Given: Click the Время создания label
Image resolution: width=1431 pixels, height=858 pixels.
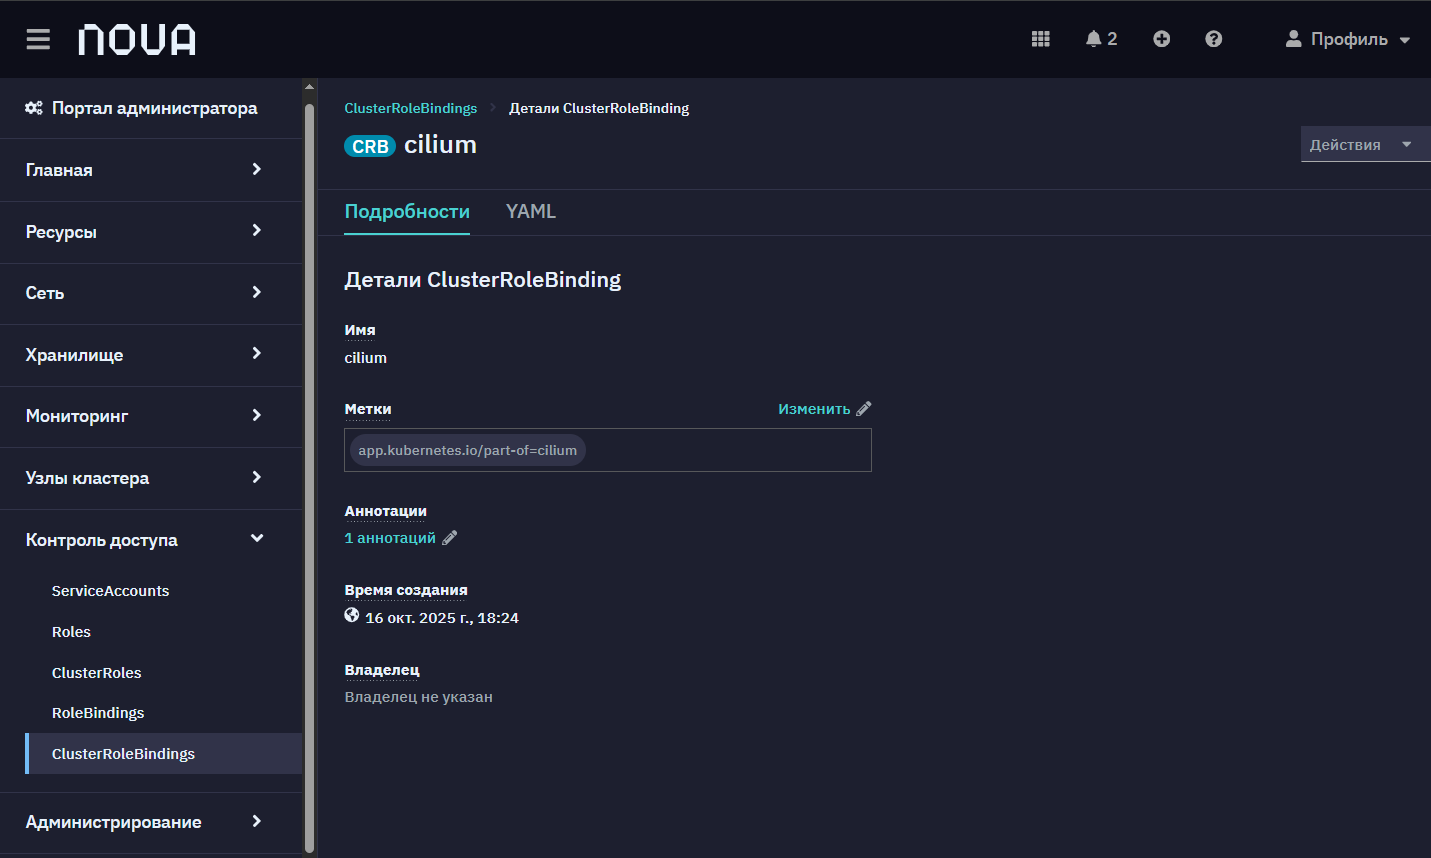Looking at the screenshot, I should coord(406,590).
